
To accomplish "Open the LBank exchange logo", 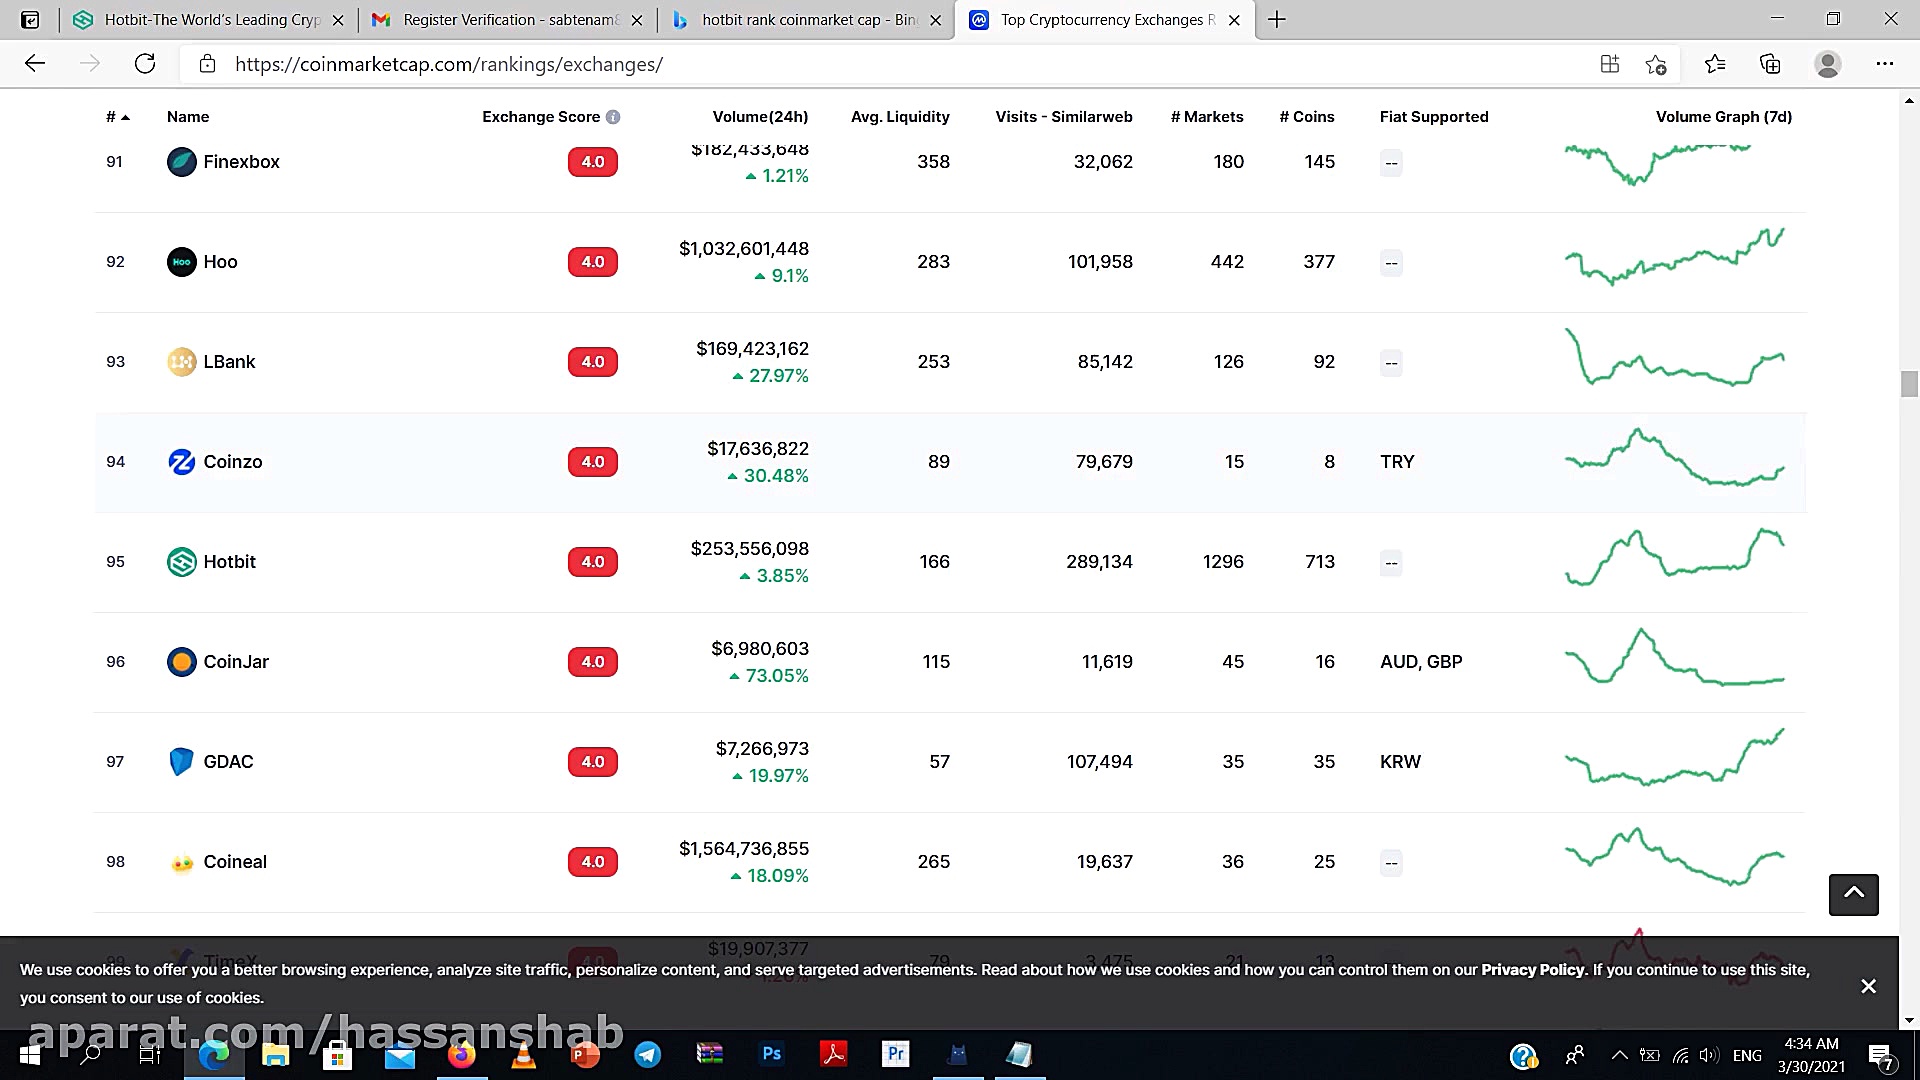I will (181, 362).
